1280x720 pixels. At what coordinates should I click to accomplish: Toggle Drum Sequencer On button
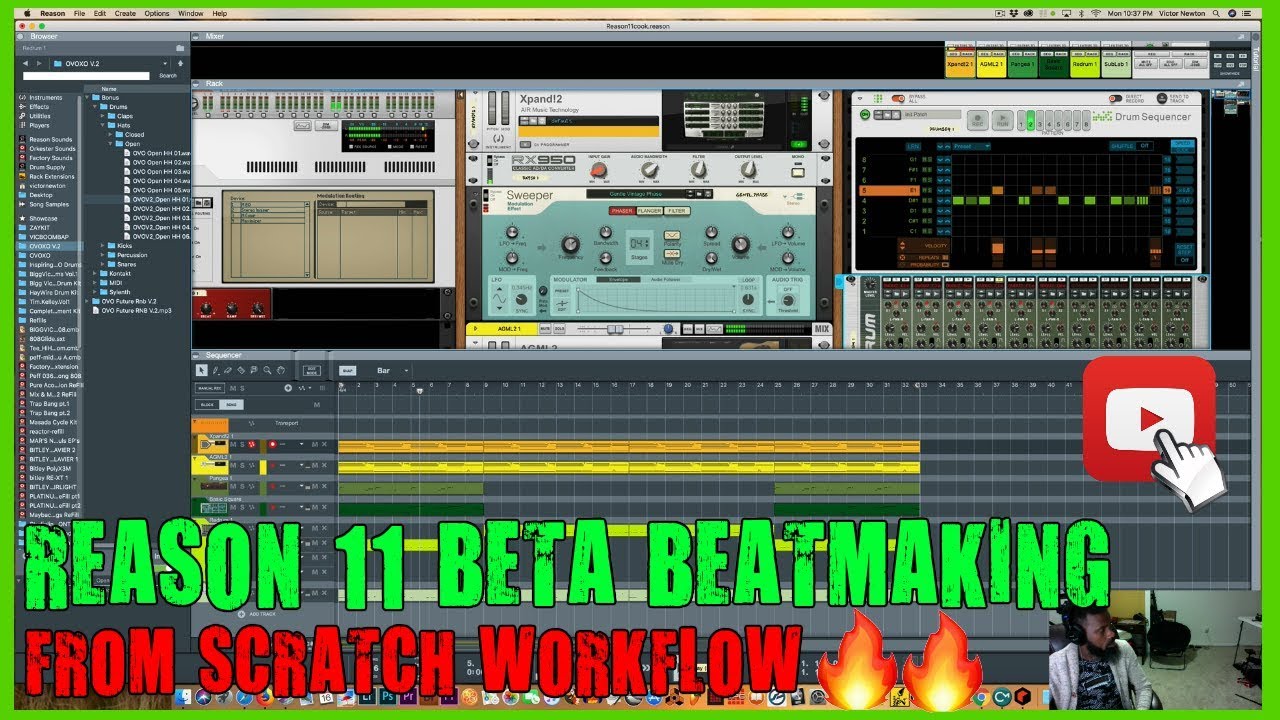coord(865,115)
